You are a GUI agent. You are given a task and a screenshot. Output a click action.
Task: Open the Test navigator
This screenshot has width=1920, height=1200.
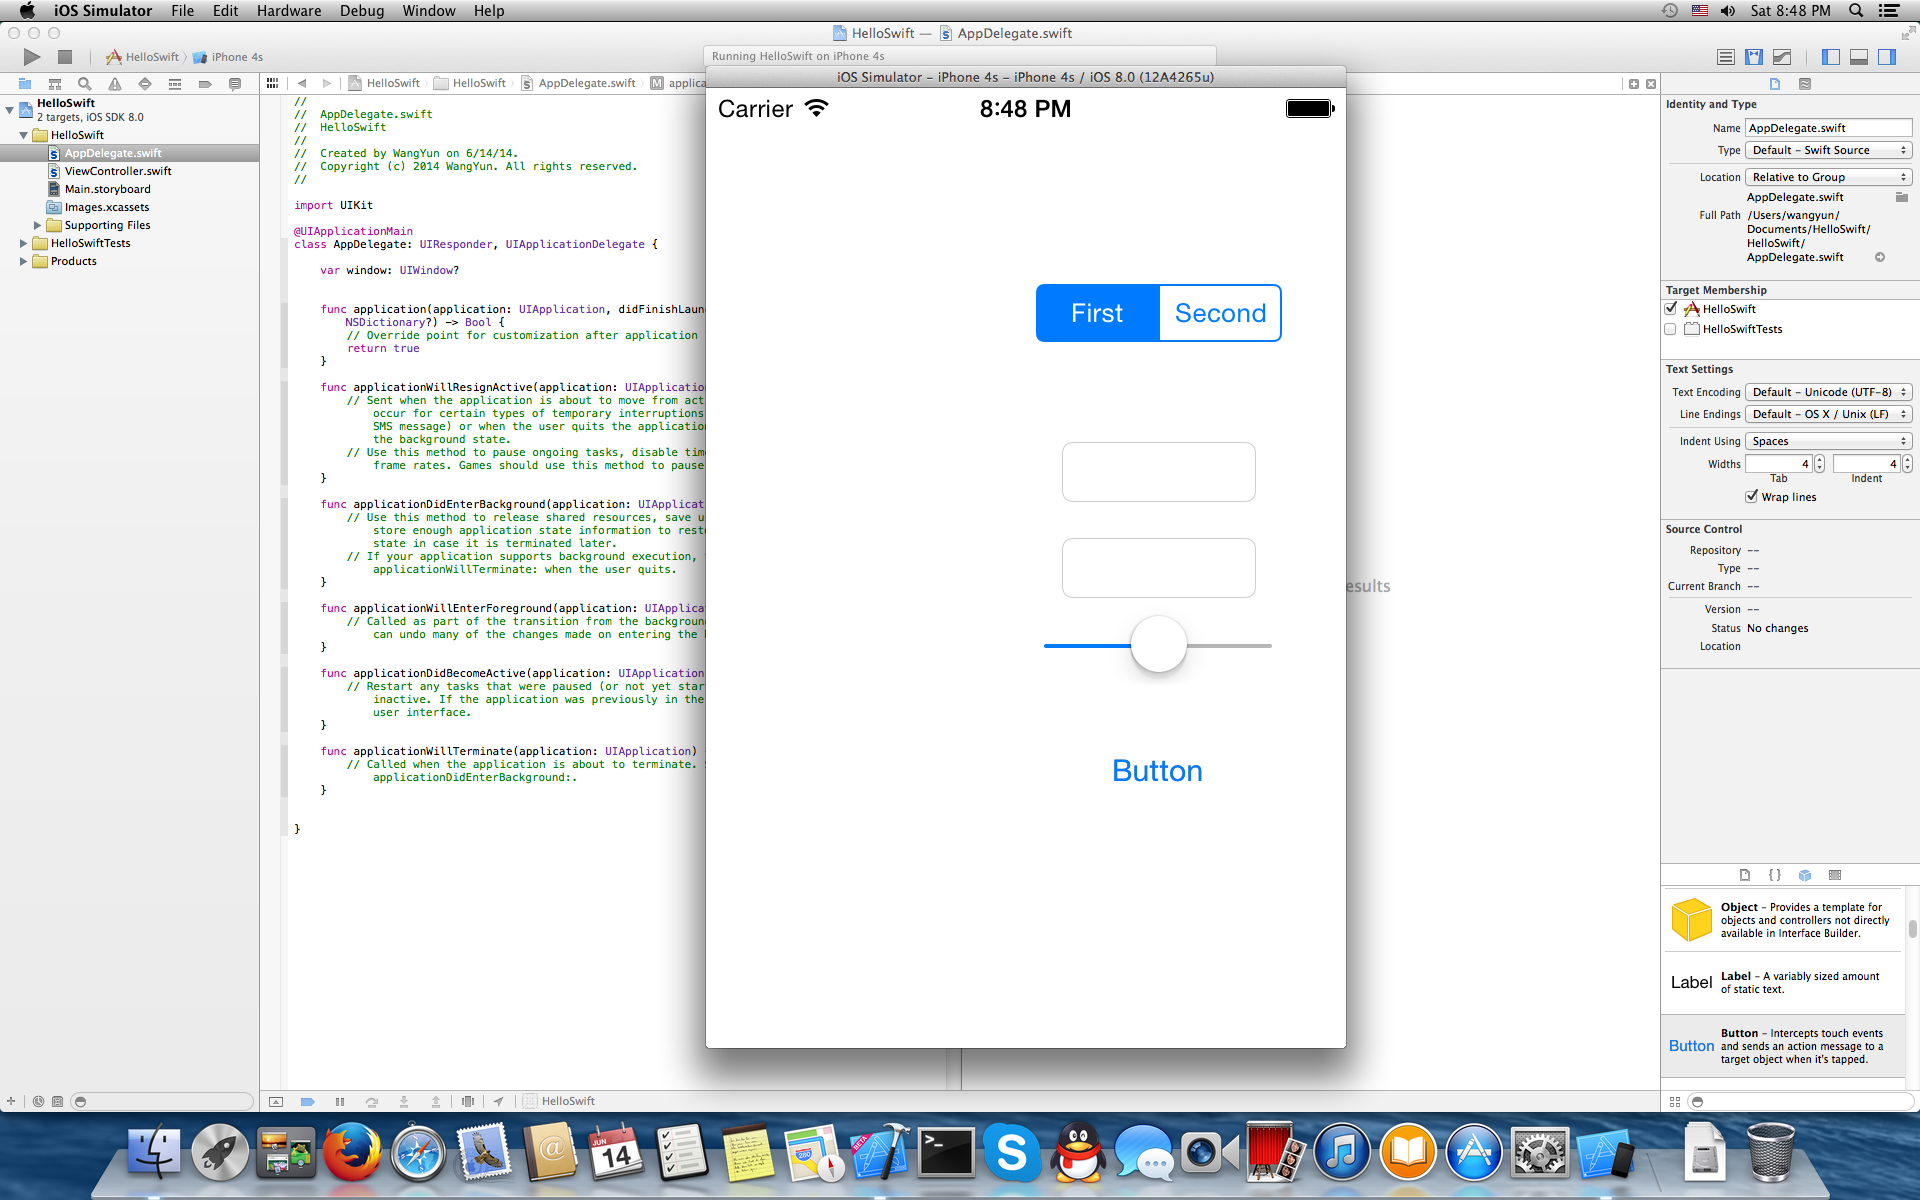click(x=145, y=84)
